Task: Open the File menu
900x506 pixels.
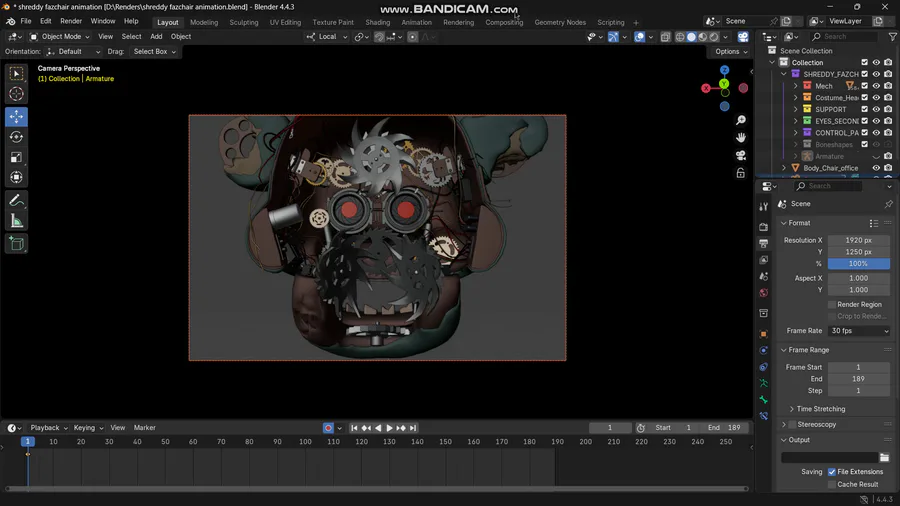Action: pyautogui.click(x=26, y=21)
